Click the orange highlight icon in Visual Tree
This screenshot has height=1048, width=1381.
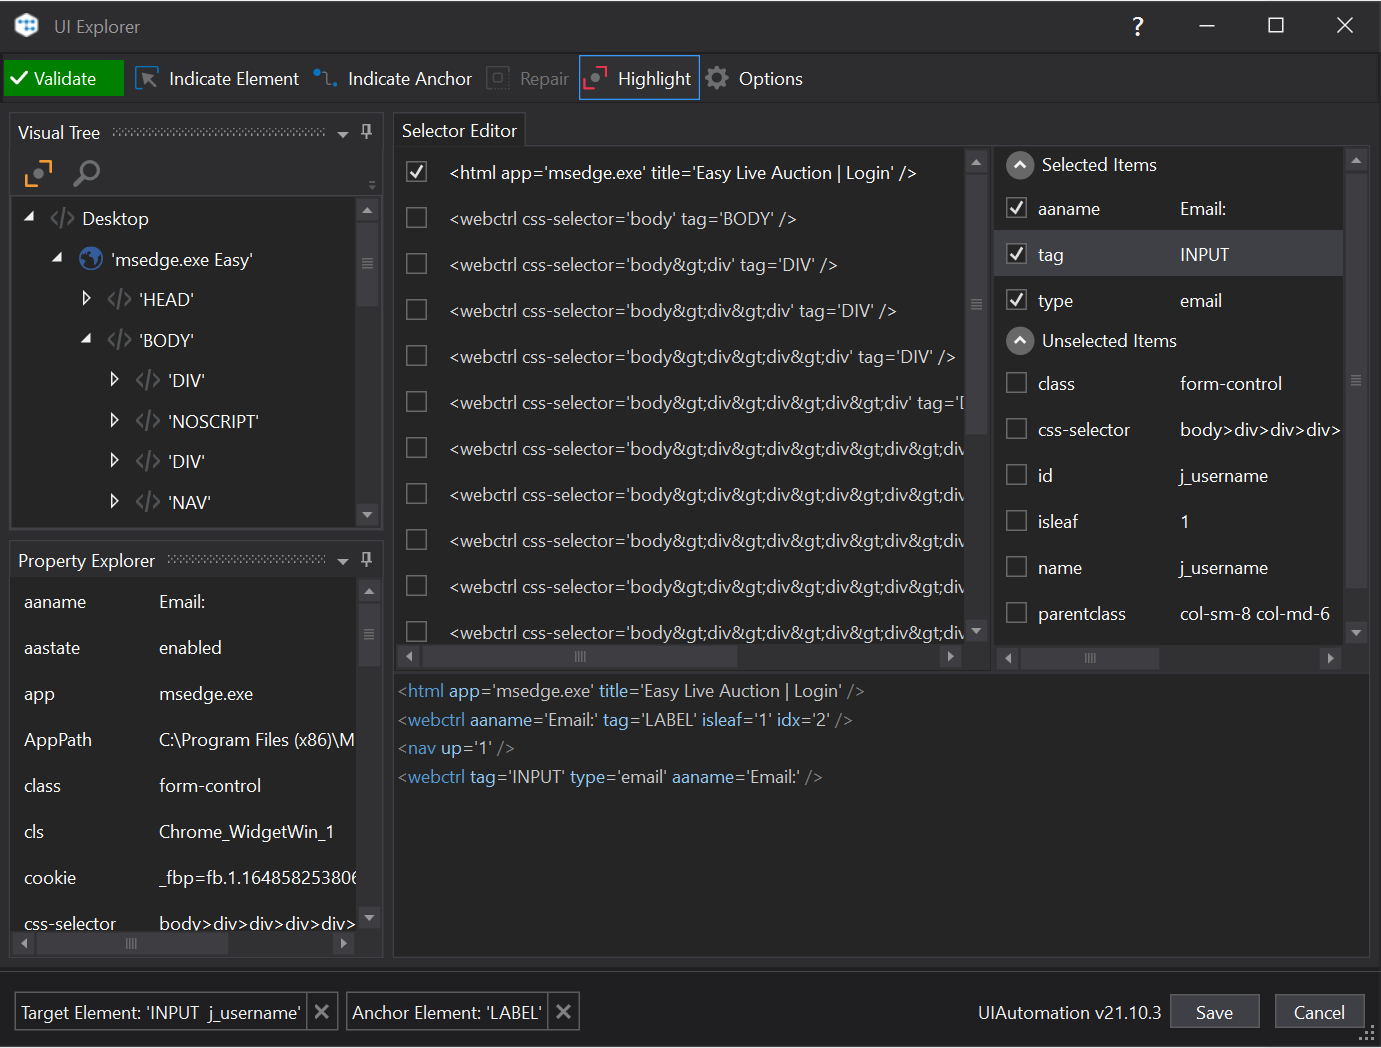[38, 173]
